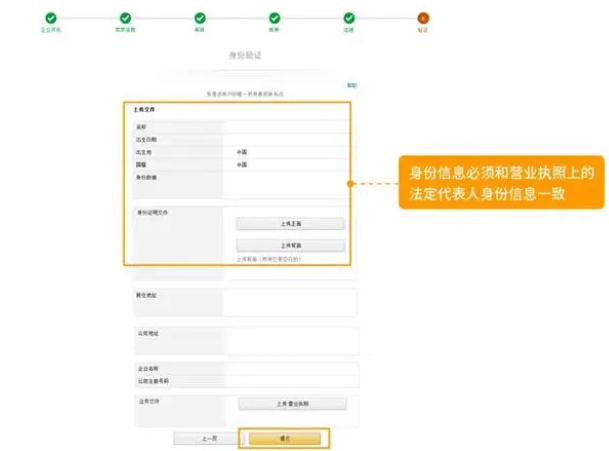
Task: Click the upload-back hint text below the buttons
Action: tap(269, 259)
